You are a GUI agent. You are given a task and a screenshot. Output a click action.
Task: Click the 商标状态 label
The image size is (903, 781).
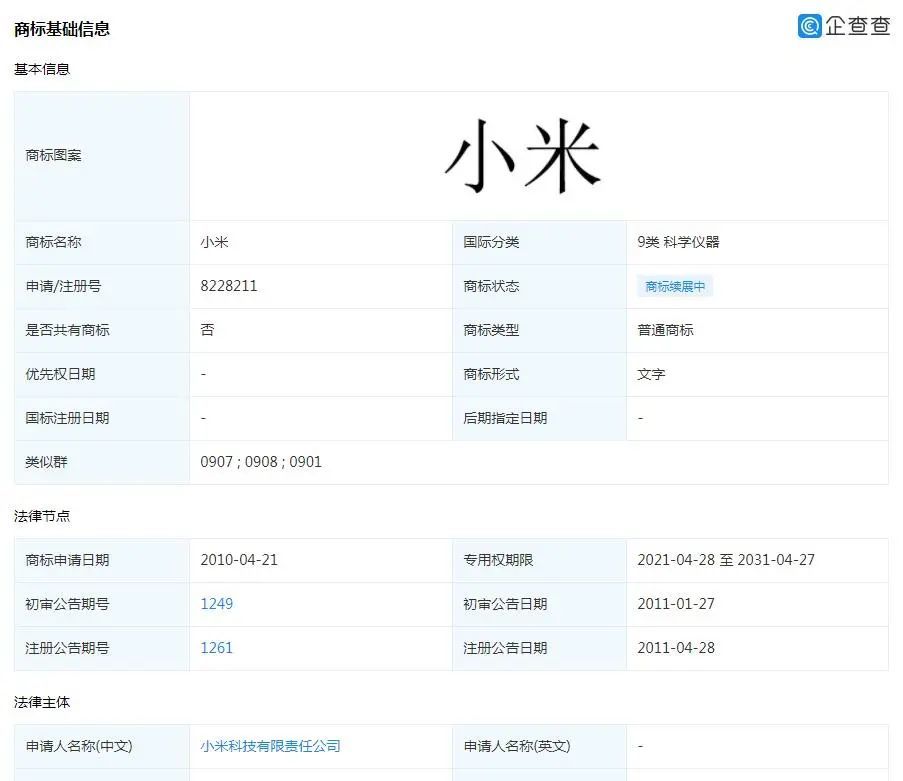(x=491, y=286)
